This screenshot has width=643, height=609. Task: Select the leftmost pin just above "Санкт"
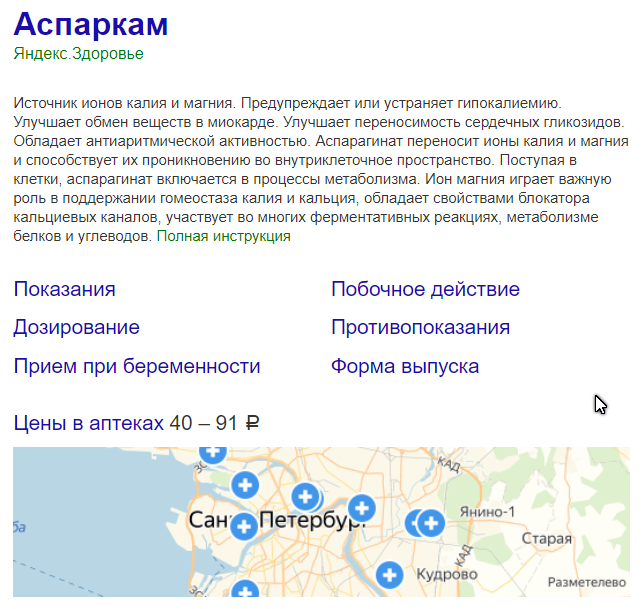tap(244, 486)
